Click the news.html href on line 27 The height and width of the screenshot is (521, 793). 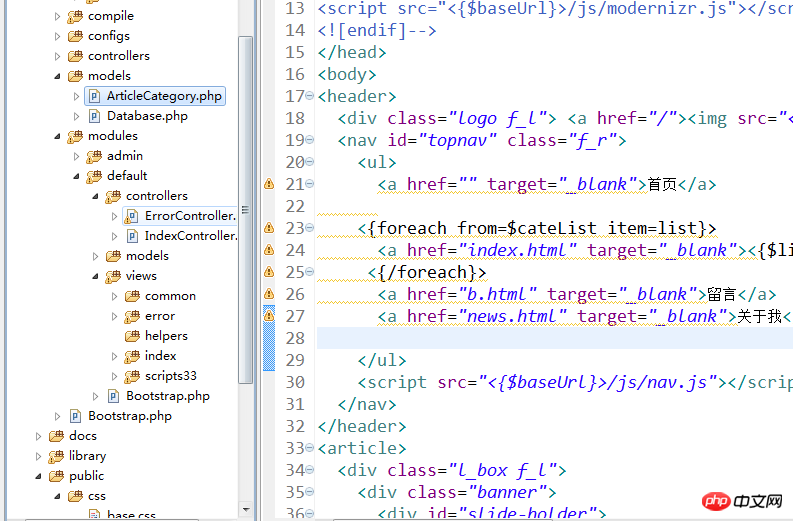(x=513, y=316)
